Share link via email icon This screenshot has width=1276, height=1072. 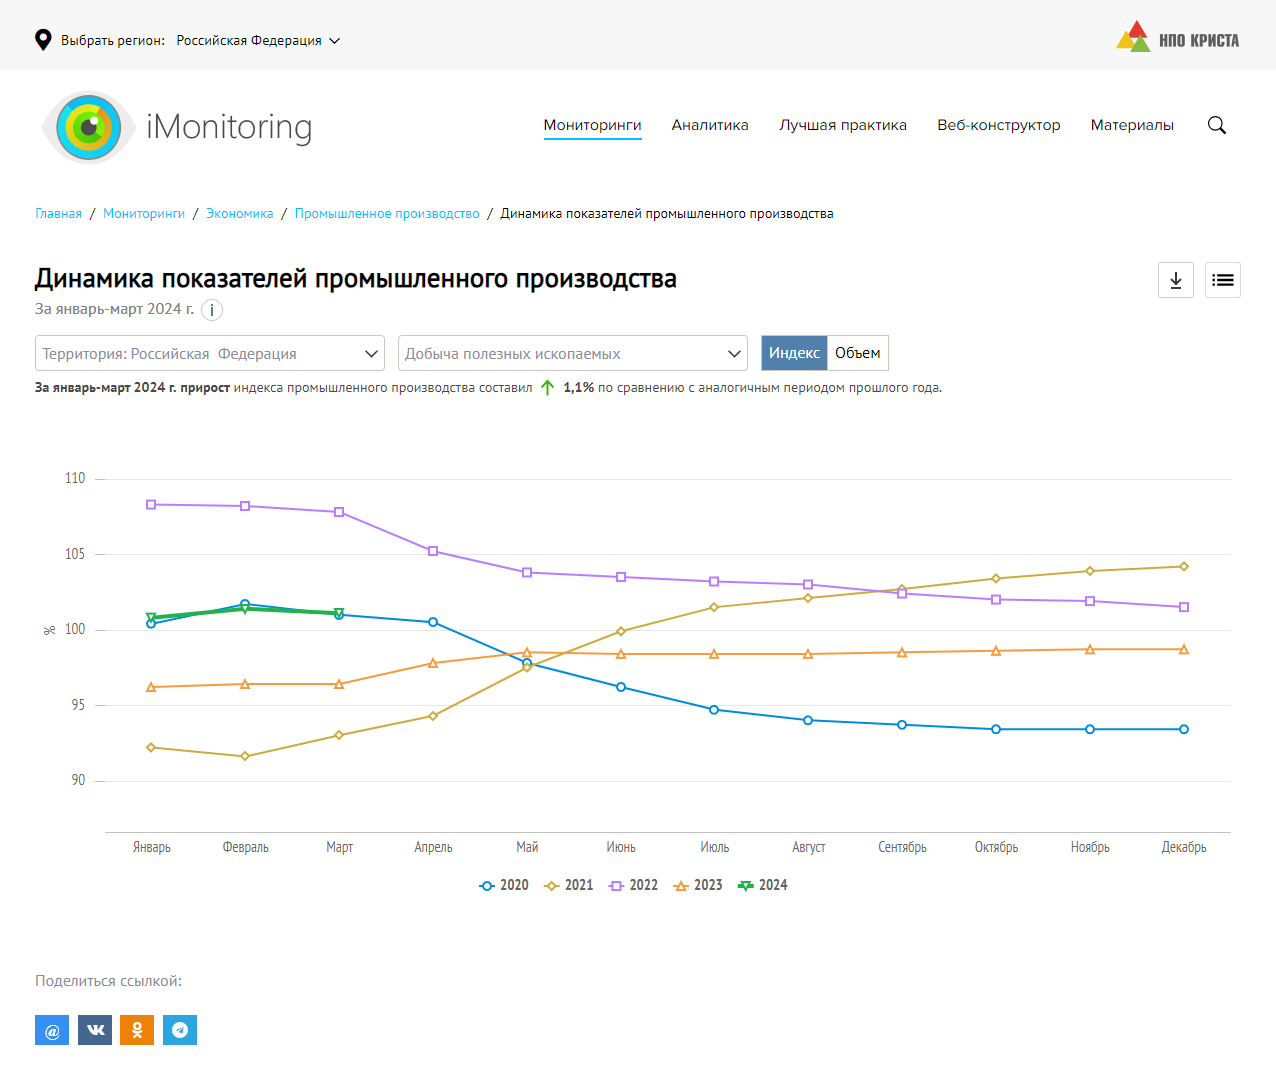52,1030
